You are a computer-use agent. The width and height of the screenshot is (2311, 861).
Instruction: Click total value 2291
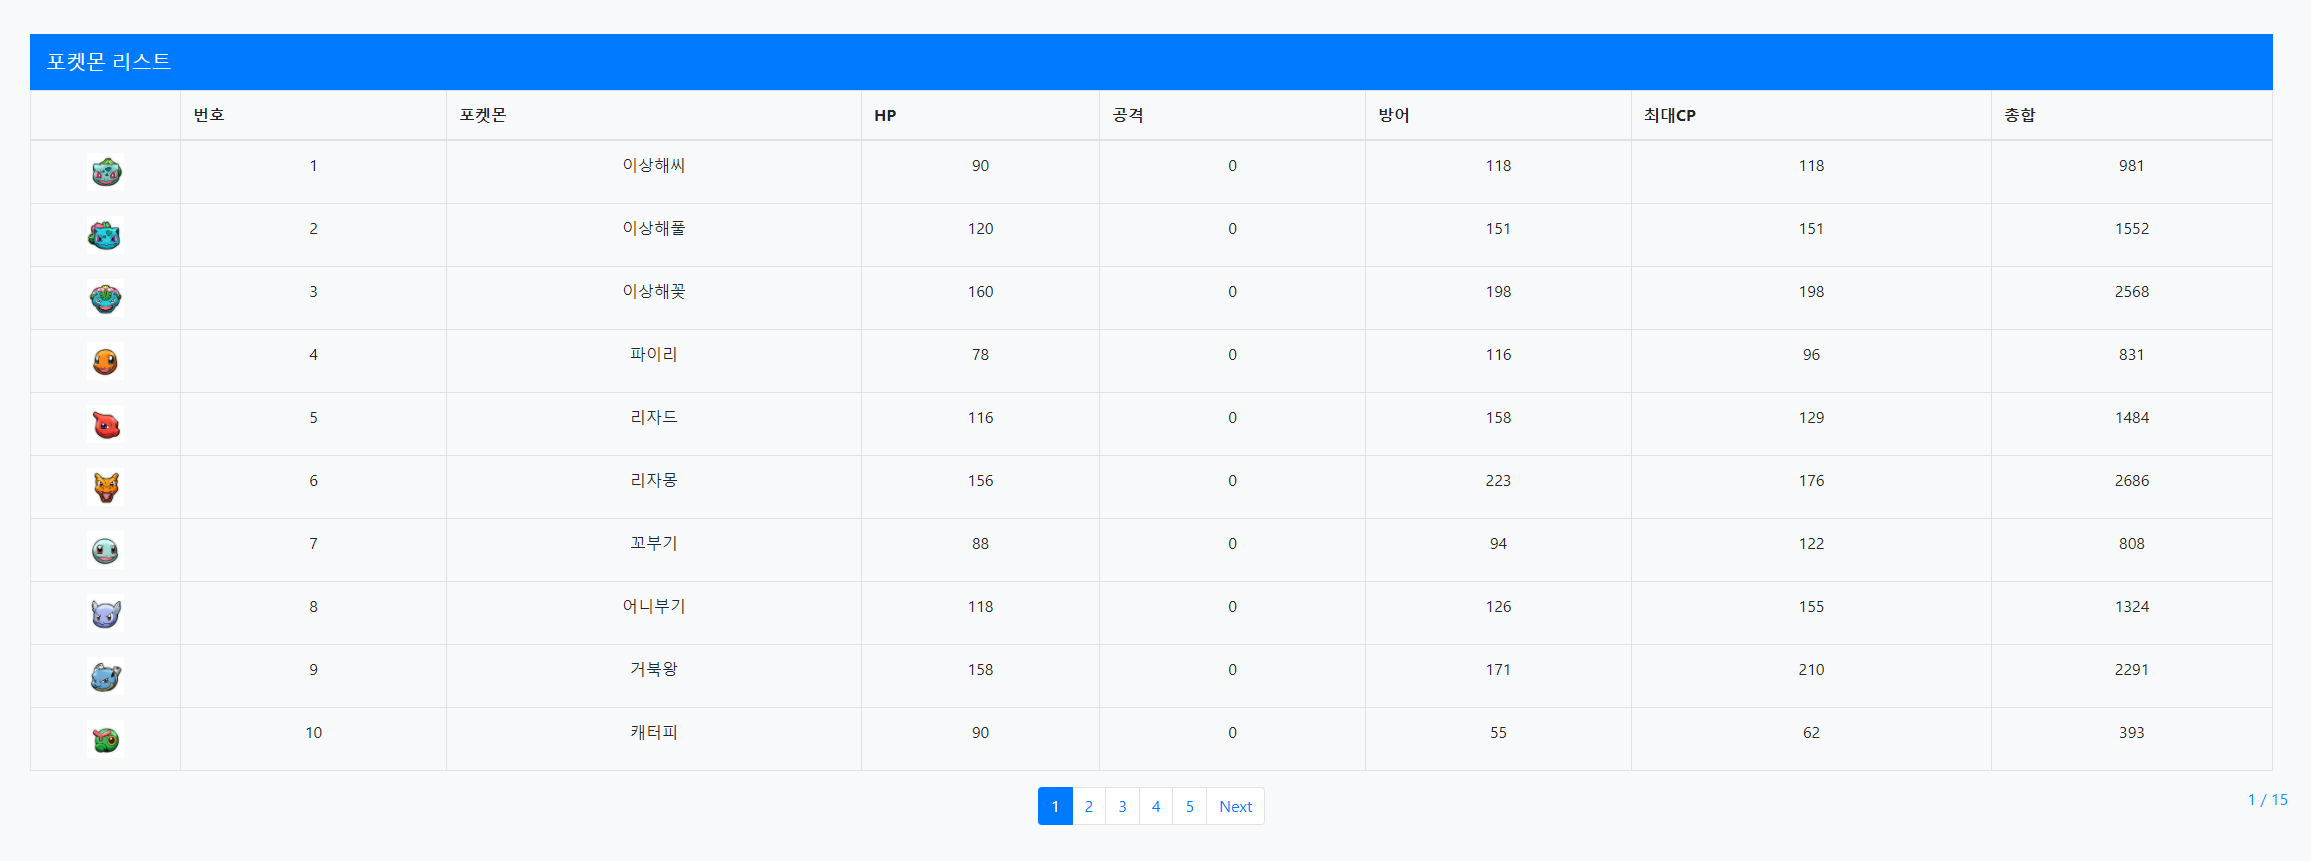pos(2131,670)
